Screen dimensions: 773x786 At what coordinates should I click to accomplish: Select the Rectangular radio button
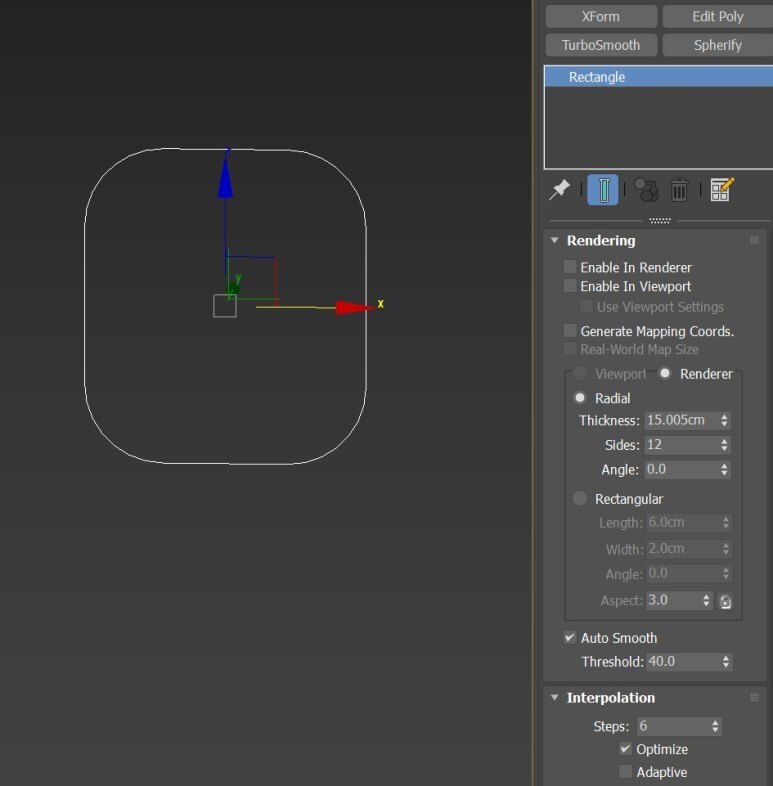(580, 498)
